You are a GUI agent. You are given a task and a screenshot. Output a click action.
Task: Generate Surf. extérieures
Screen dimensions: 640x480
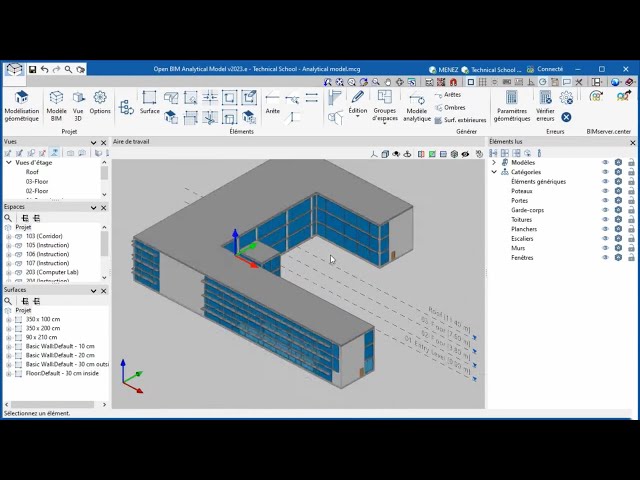coord(460,120)
